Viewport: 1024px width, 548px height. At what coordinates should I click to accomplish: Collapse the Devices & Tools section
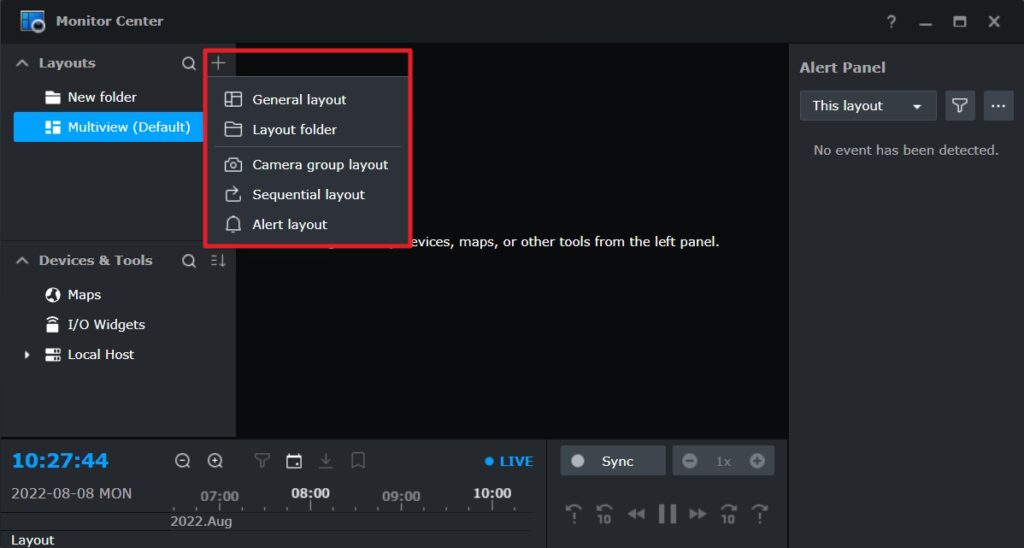point(22,261)
